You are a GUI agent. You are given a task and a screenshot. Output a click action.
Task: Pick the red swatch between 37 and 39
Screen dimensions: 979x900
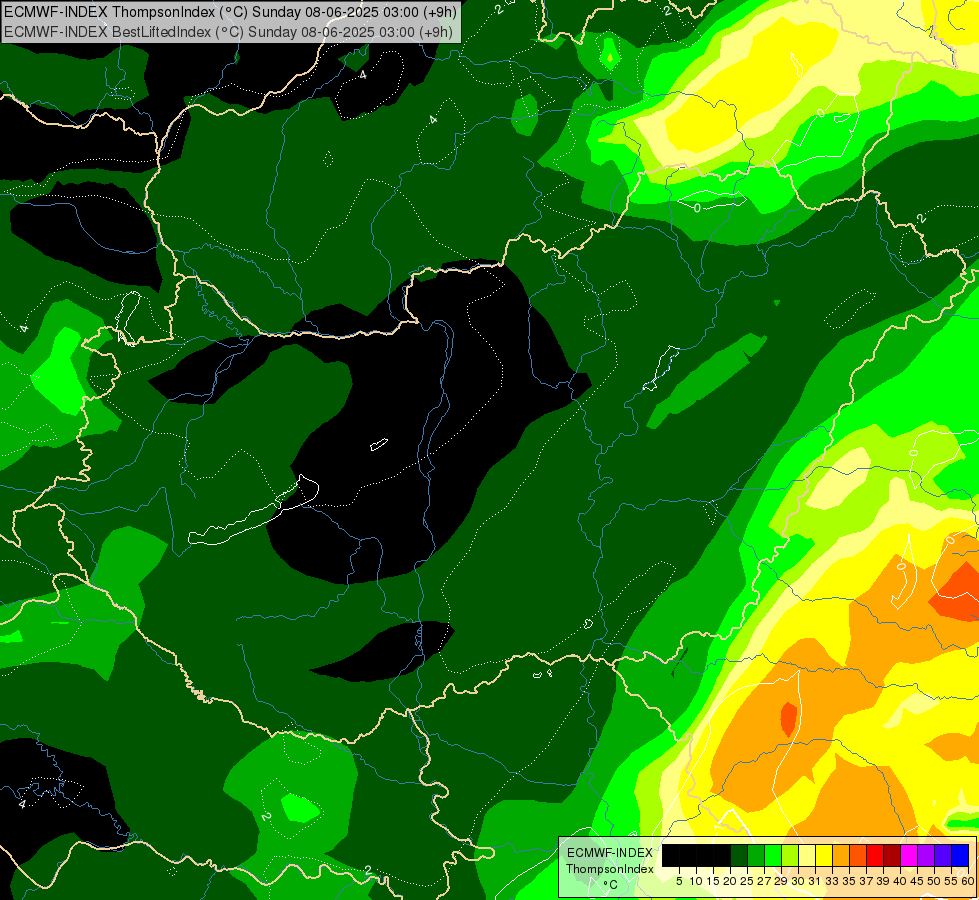point(875,855)
